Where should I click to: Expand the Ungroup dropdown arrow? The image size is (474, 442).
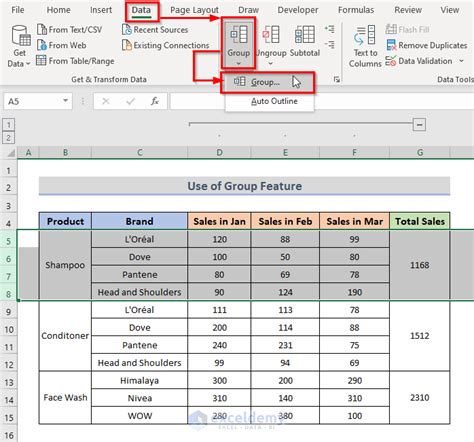click(271, 63)
